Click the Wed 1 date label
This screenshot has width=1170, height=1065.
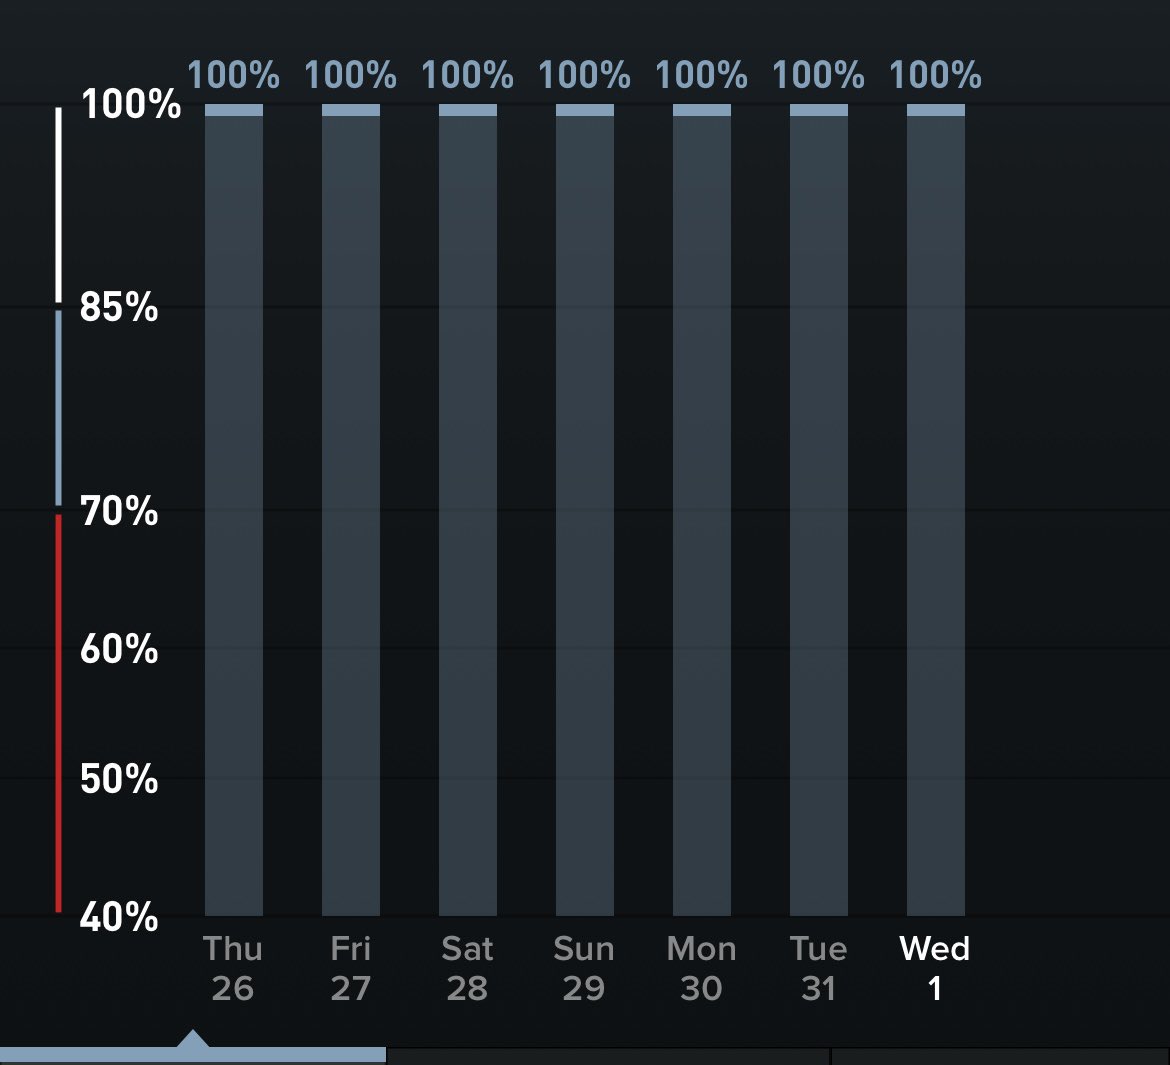pyautogui.click(x=935, y=968)
